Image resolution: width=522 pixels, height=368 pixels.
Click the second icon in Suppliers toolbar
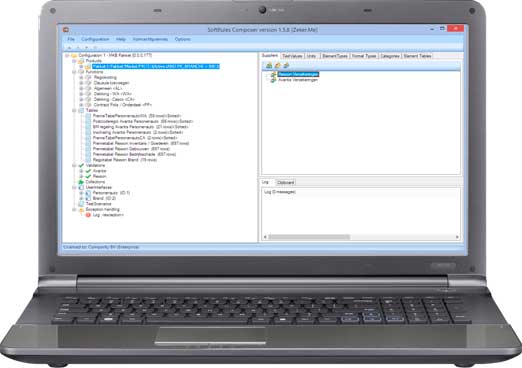coord(277,66)
